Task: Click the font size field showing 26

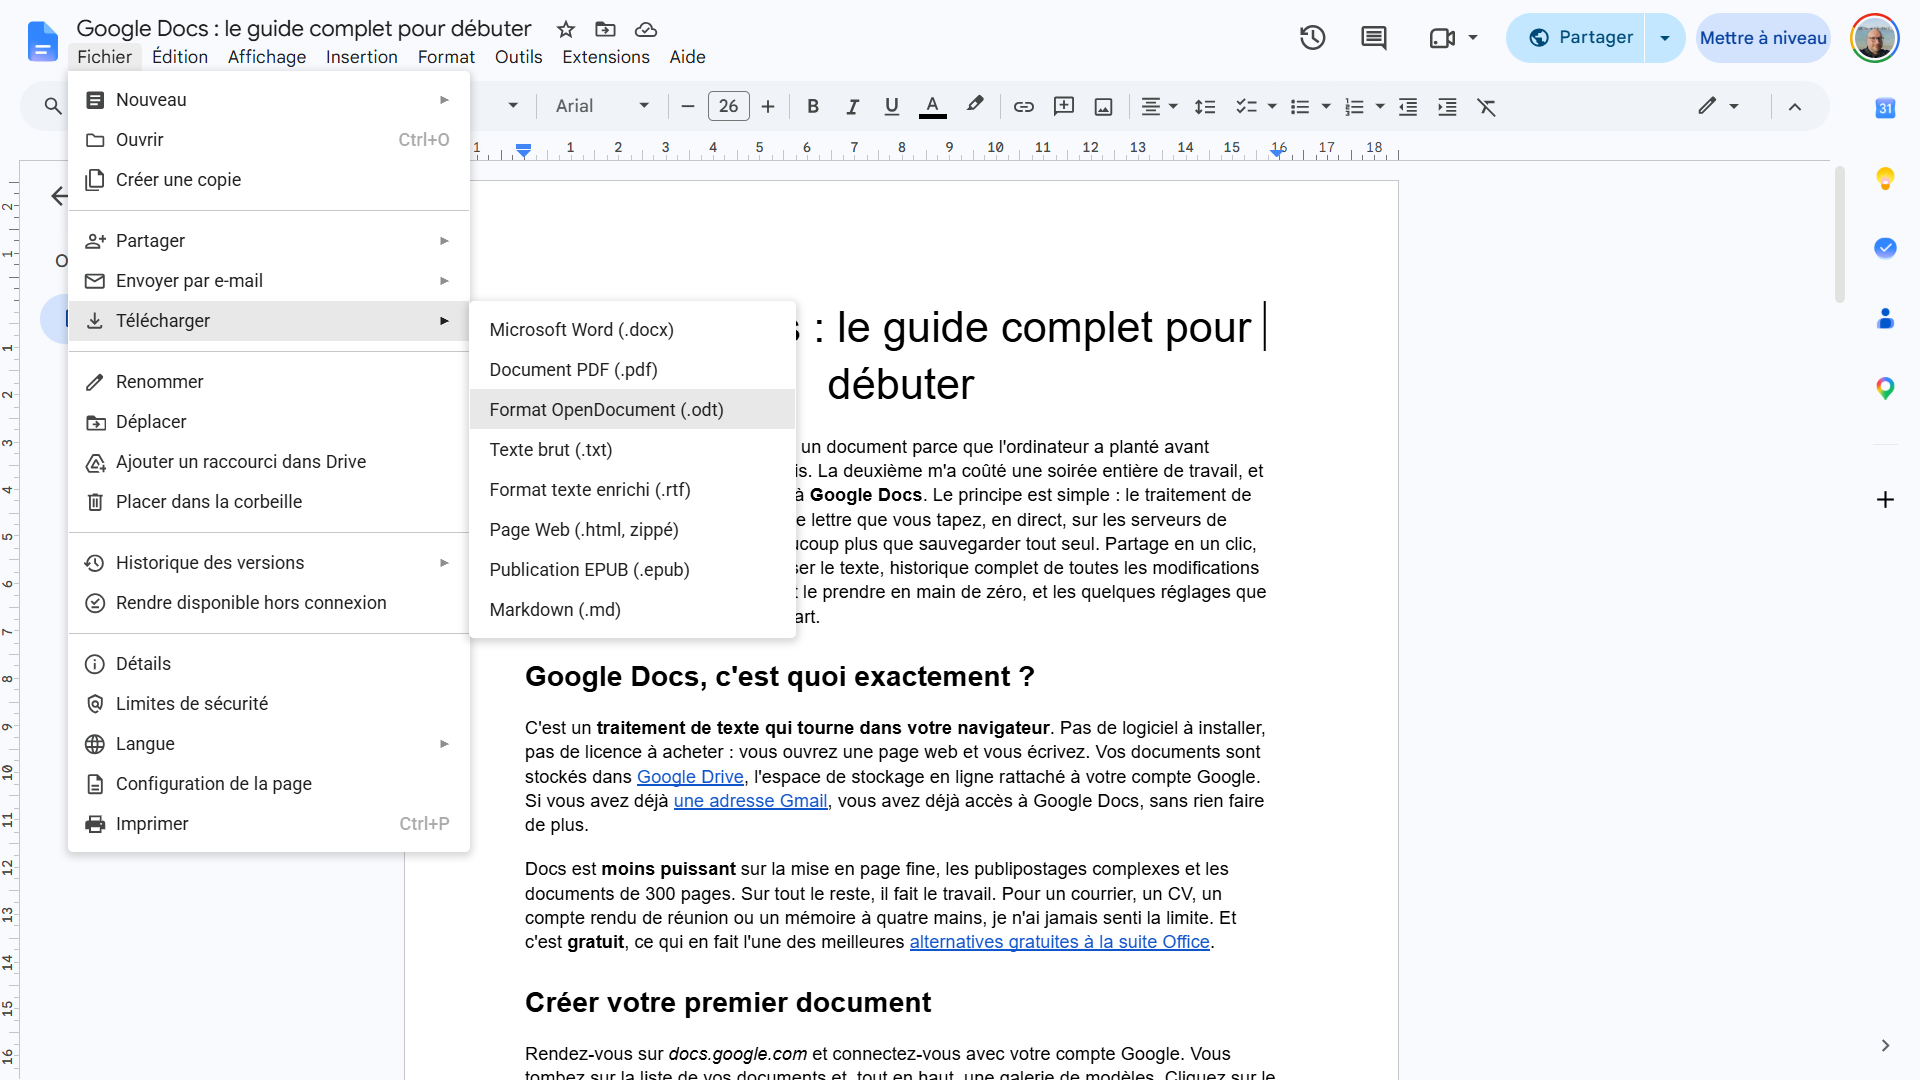Action: (x=728, y=106)
